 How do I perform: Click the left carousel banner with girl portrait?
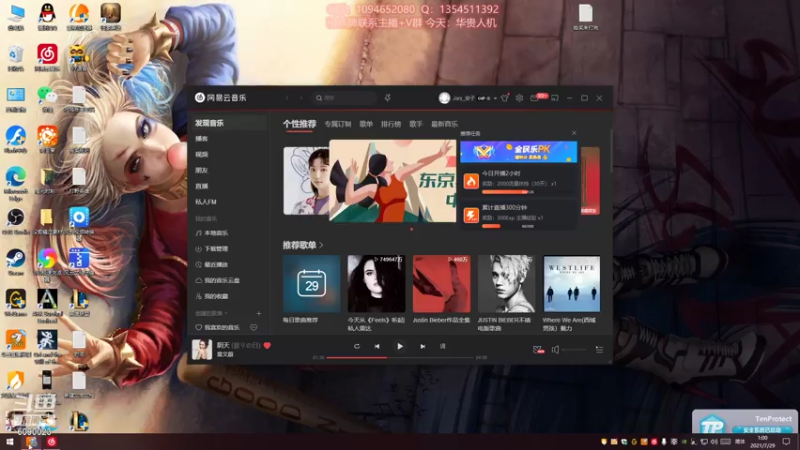pyautogui.click(x=306, y=181)
